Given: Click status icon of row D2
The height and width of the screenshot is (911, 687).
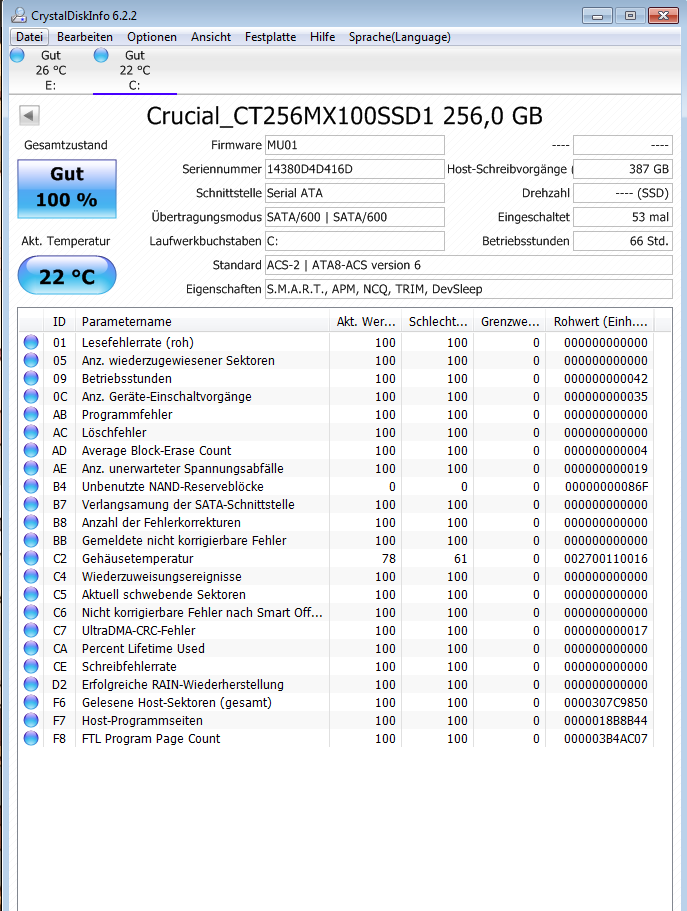Looking at the screenshot, I should (x=31, y=684).
